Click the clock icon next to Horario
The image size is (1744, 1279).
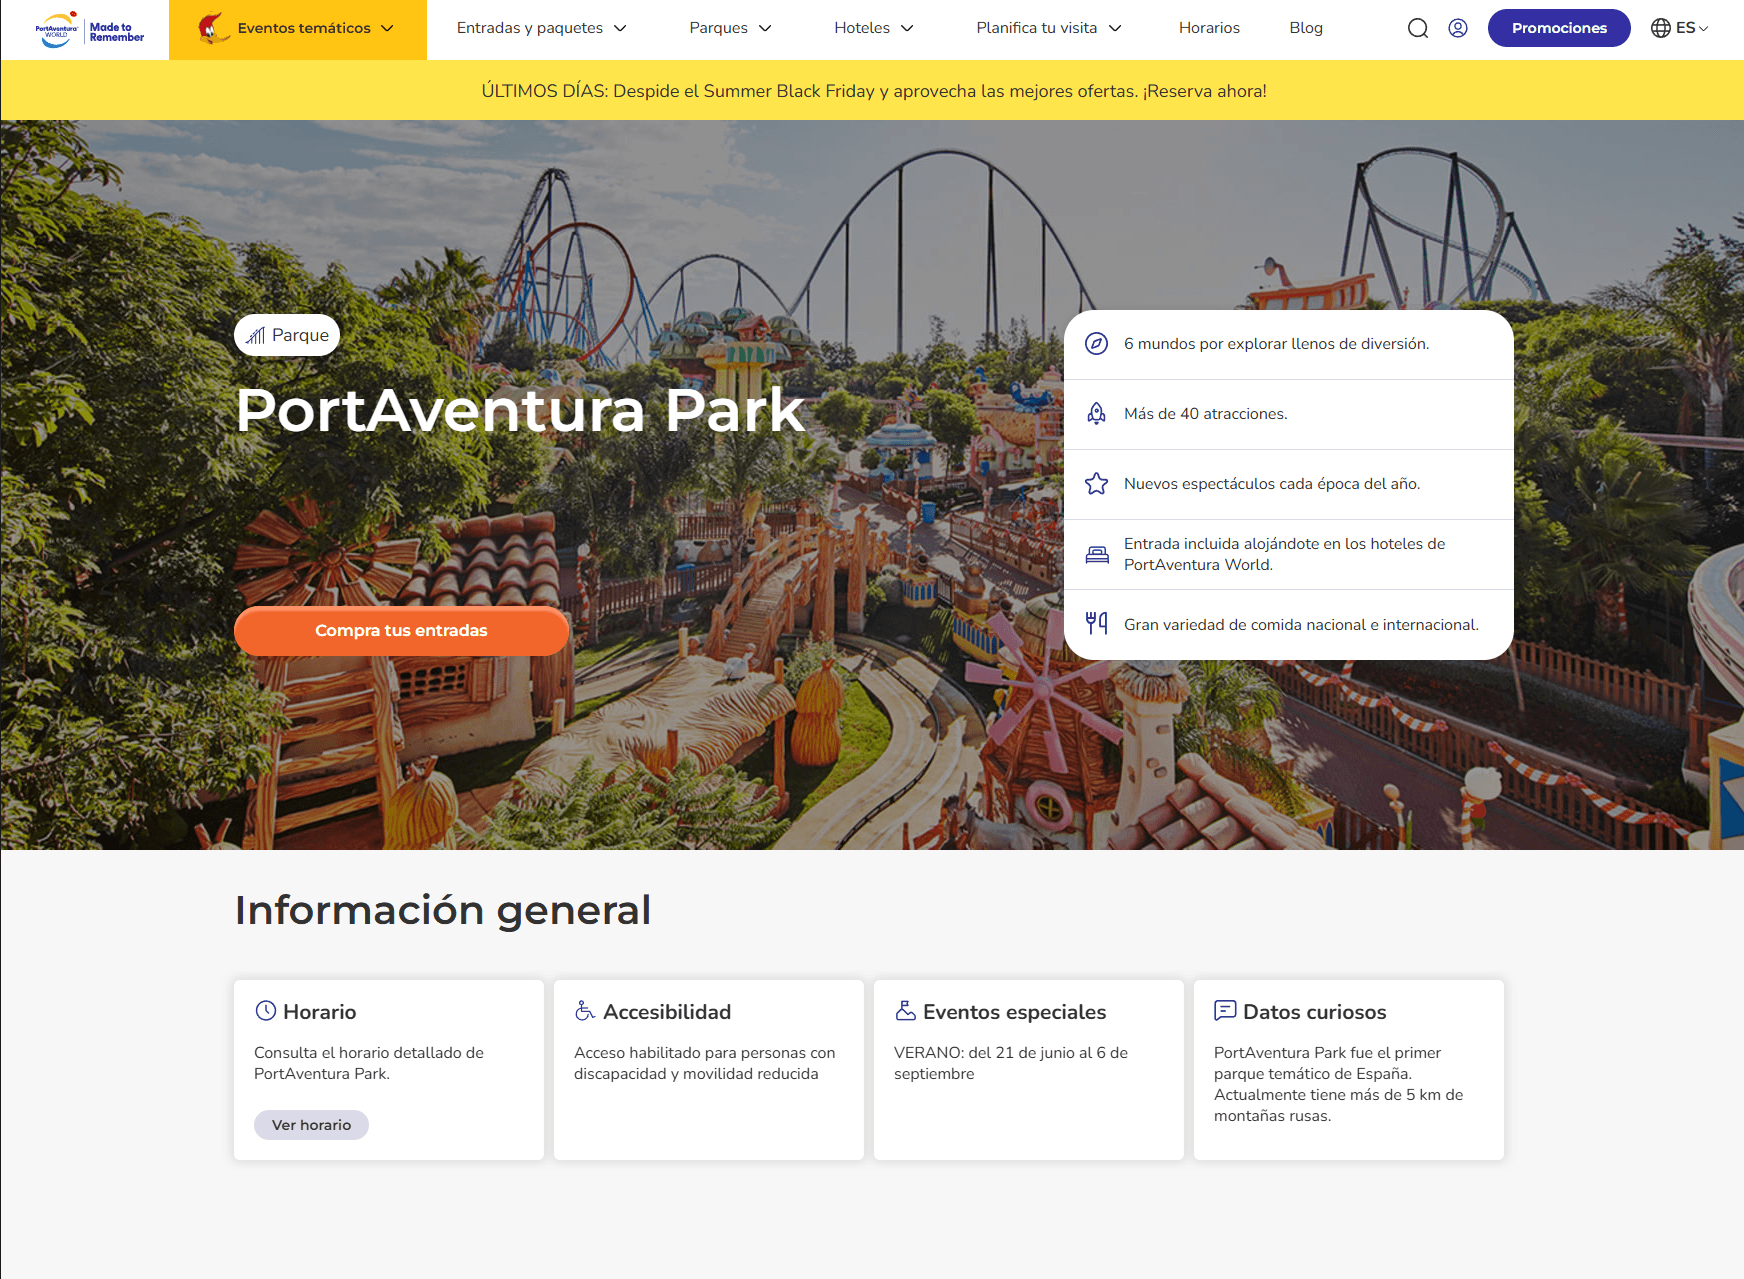coord(266,1011)
